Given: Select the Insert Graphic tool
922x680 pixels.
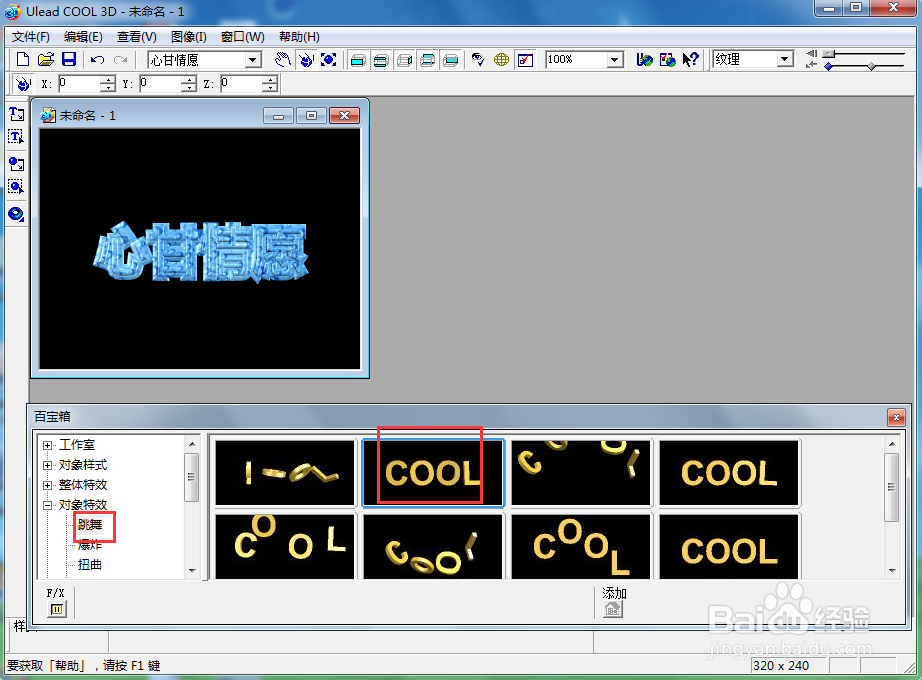Looking at the screenshot, I should click(x=16, y=164).
